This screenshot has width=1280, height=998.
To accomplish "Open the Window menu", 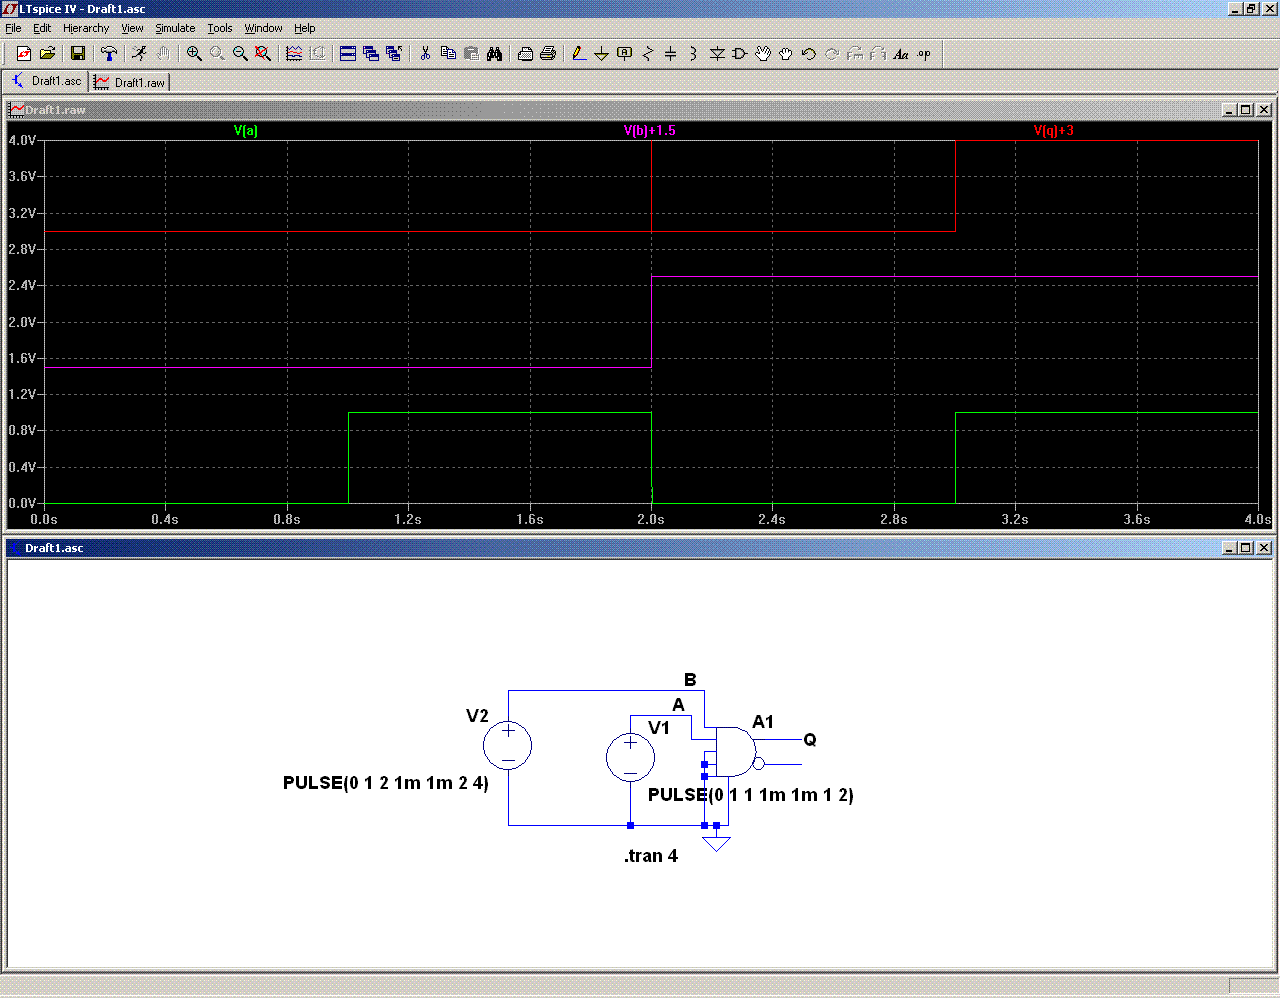I will 263,28.
